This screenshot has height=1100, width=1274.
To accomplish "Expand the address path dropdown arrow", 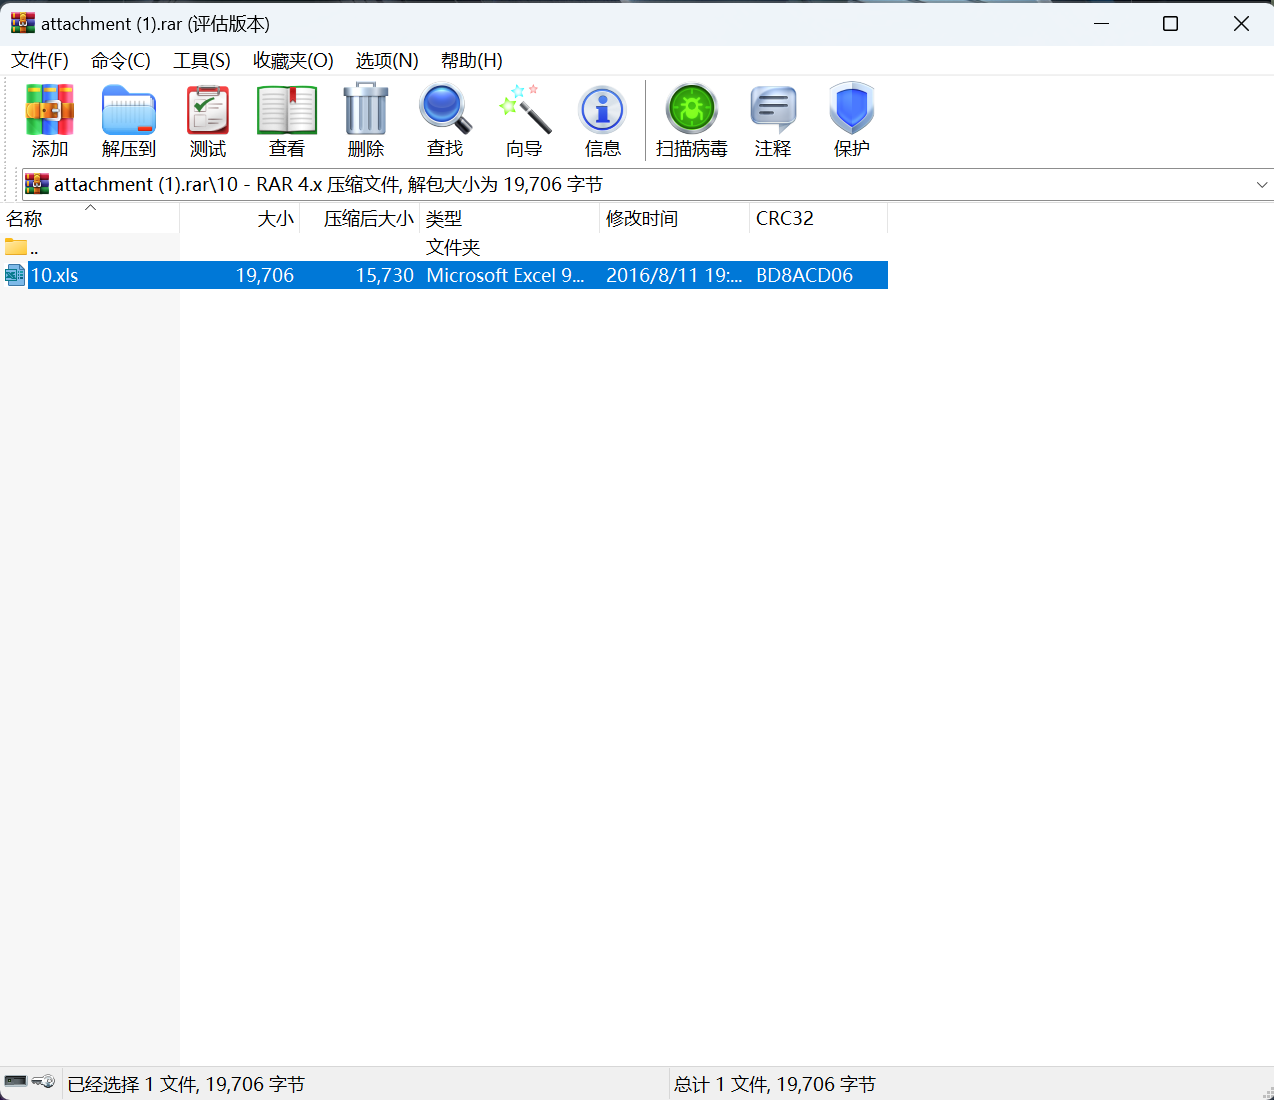I will pos(1262,185).
